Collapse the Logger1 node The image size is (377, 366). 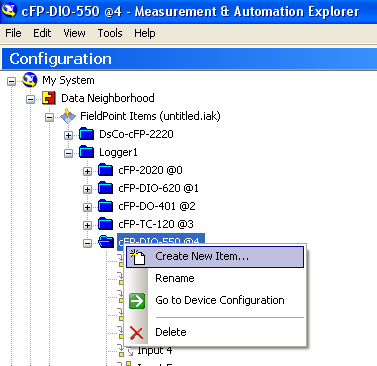[x=68, y=153]
